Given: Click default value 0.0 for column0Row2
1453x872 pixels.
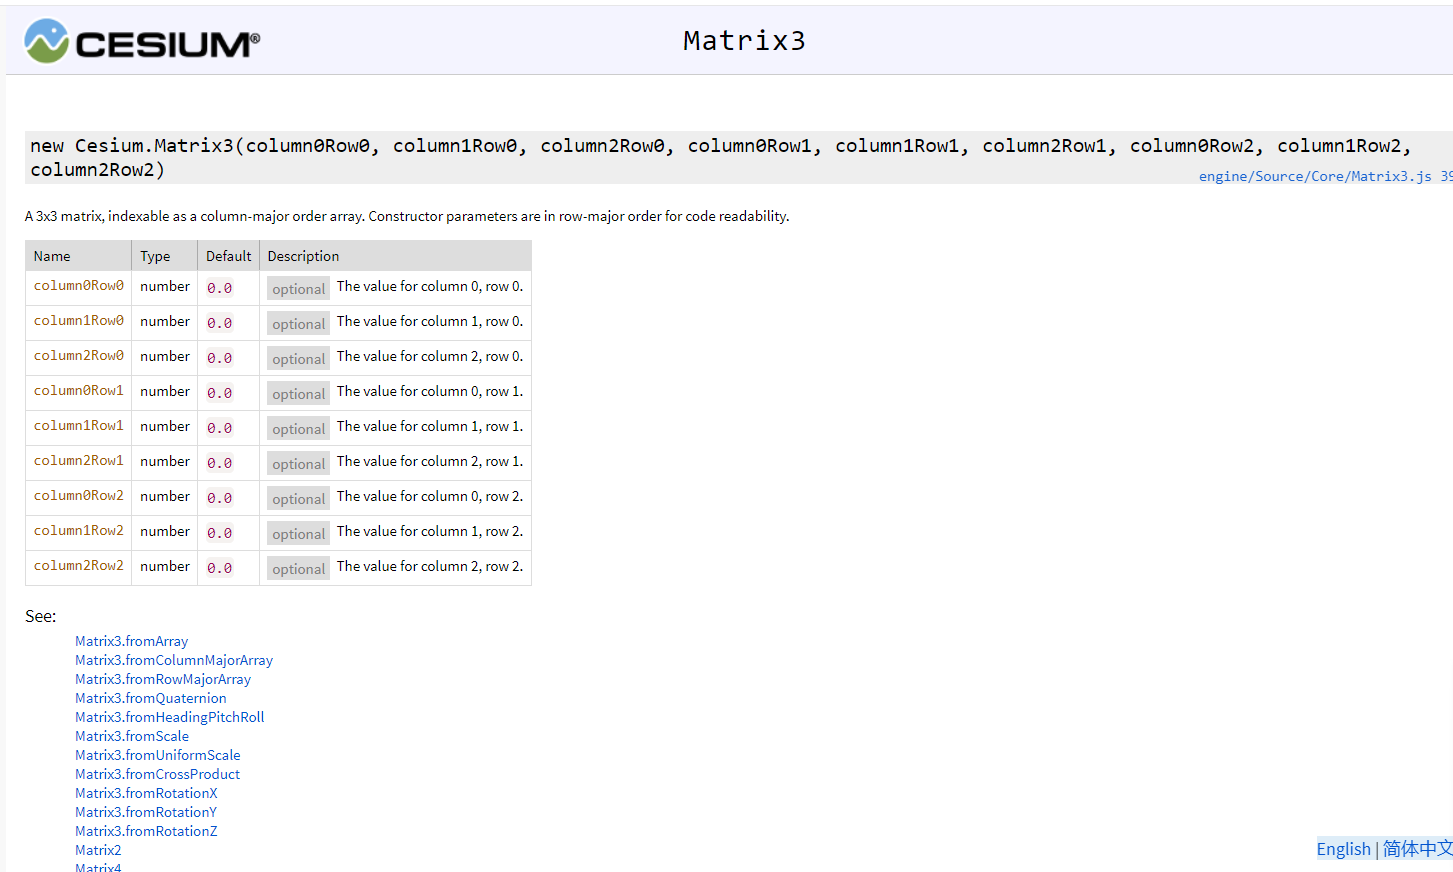Looking at the screenshot, I should point(220,498).
